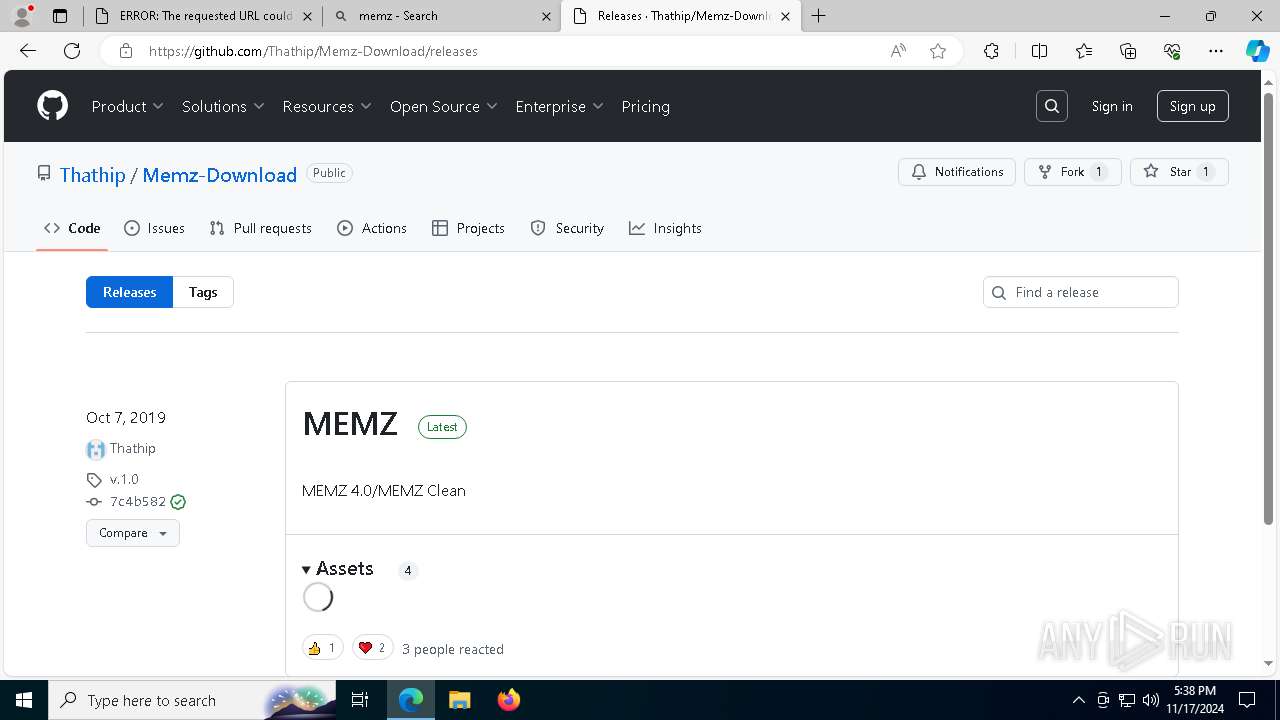This screenshot has height=720, width=1280.
Task: Open Collections icon in Edge toolbar
Action: pos(1128,51)
